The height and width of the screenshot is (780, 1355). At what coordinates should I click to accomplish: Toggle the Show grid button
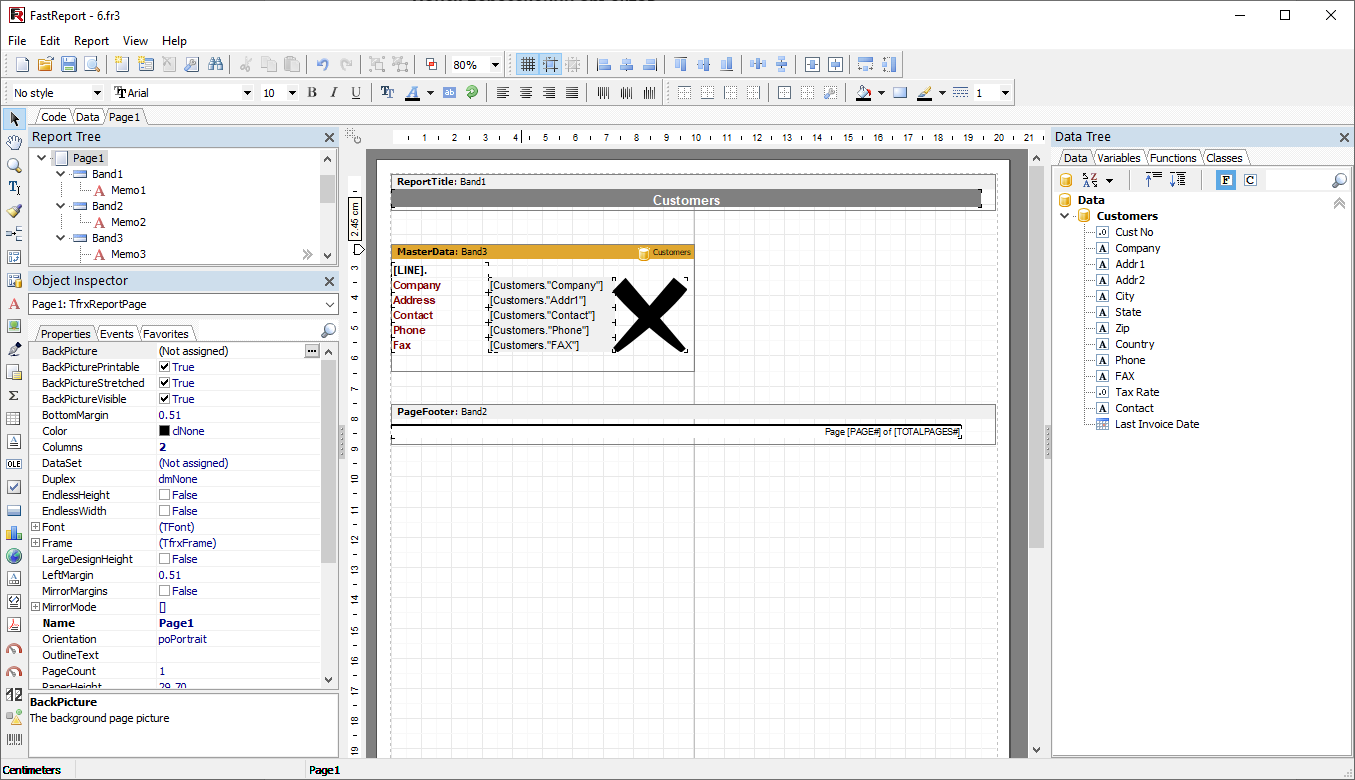pos(528,64)
